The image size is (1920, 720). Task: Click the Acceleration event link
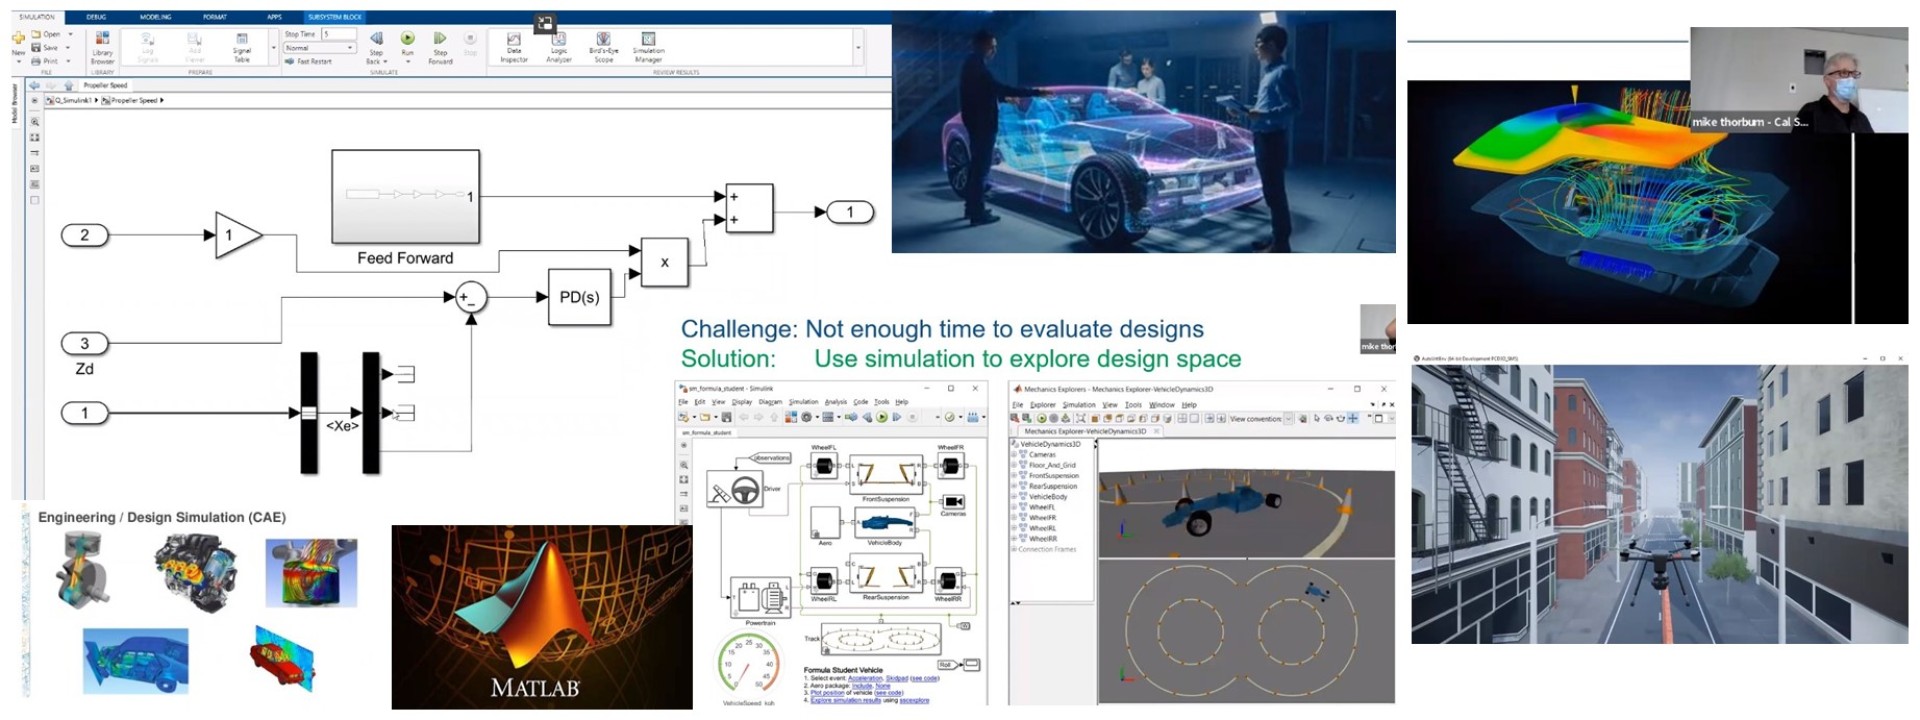coord(865,678)
